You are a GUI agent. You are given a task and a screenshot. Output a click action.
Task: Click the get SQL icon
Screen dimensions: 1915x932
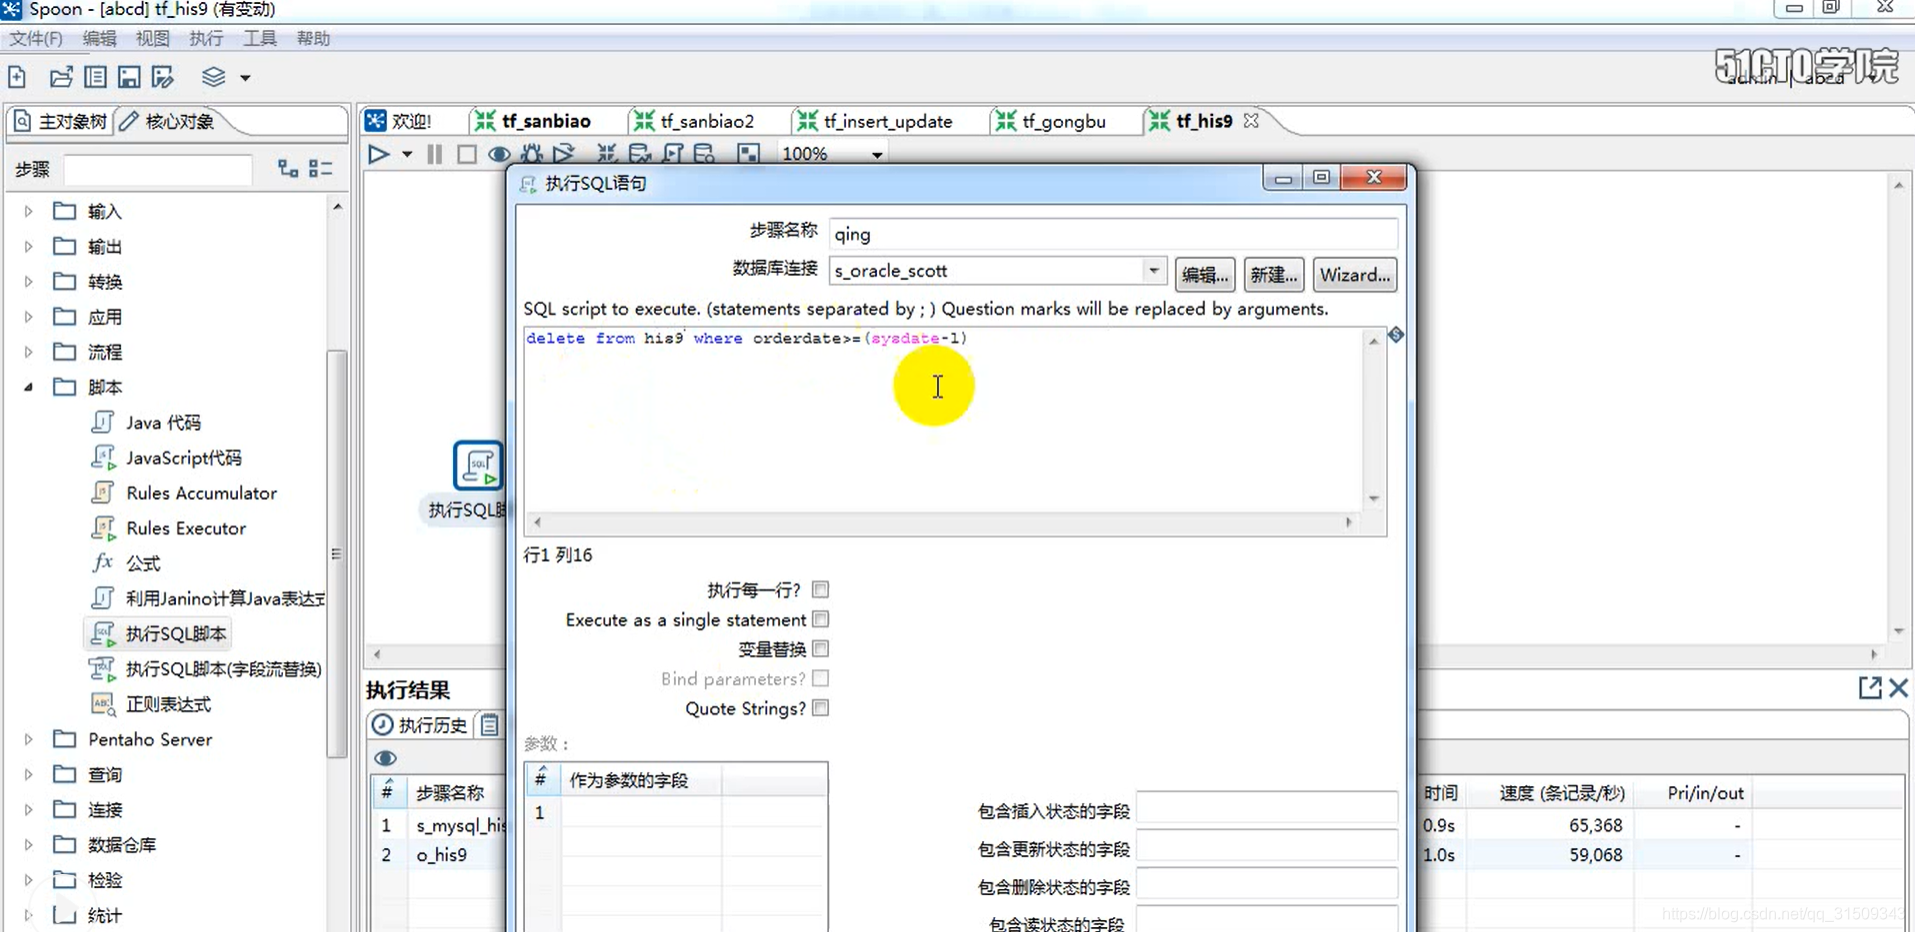(x=673, y=154)
